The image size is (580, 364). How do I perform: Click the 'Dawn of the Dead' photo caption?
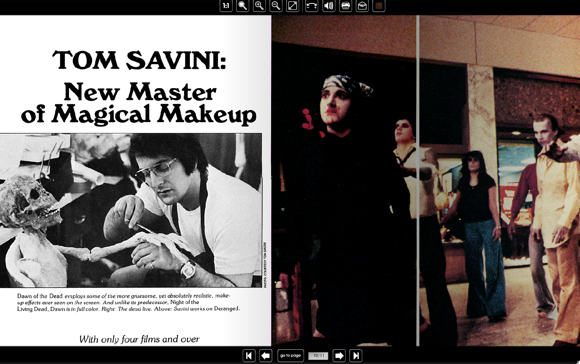128,302
